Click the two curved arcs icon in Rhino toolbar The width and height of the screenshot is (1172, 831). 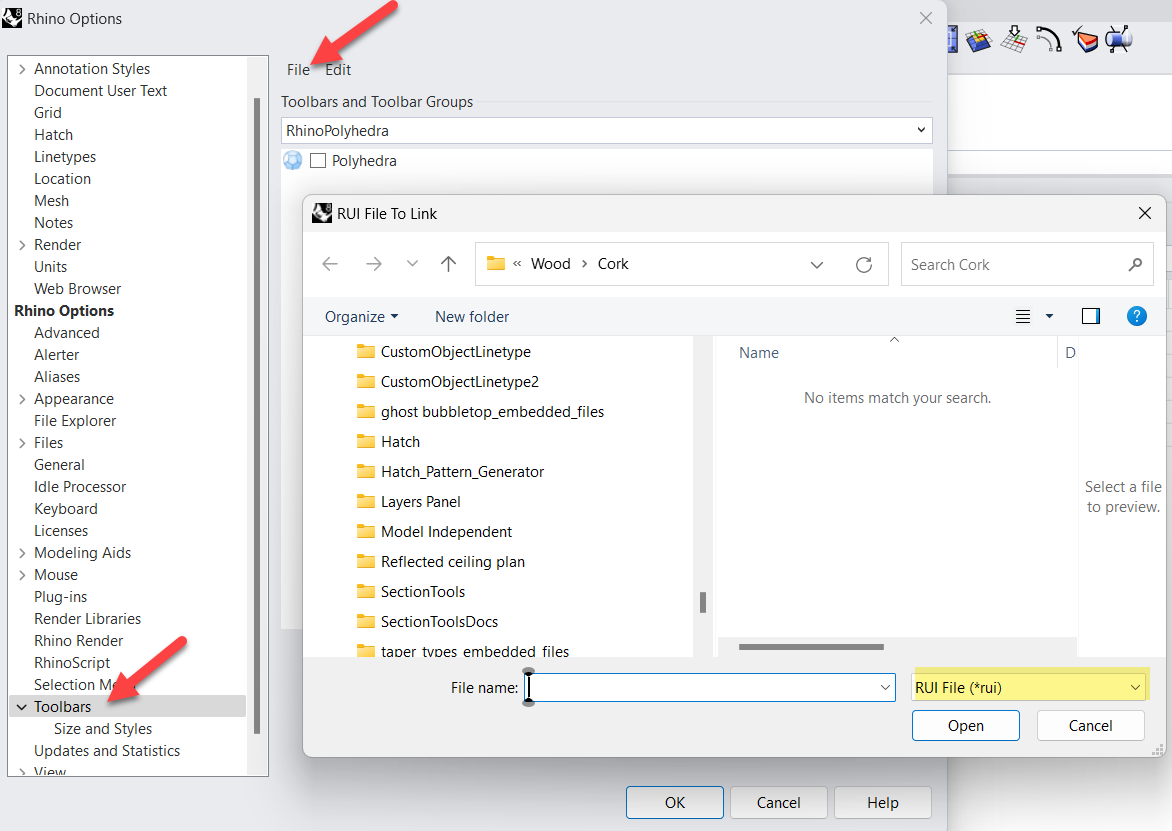click(1049, 39)
